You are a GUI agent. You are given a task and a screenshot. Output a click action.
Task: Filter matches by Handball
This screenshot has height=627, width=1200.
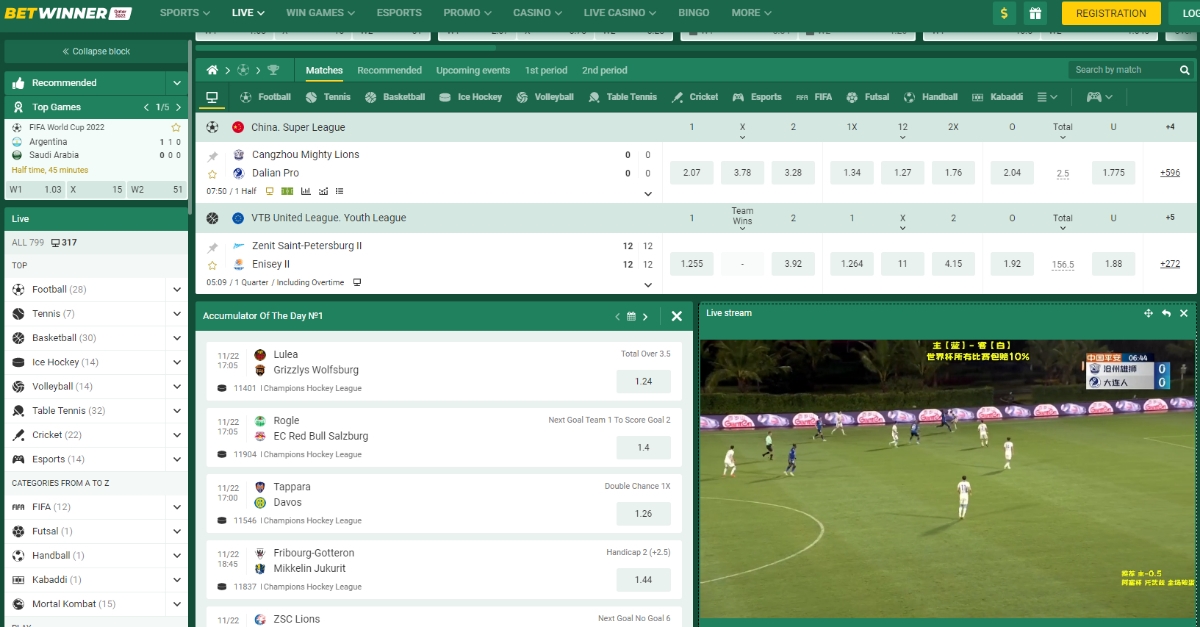pos(930,97)
